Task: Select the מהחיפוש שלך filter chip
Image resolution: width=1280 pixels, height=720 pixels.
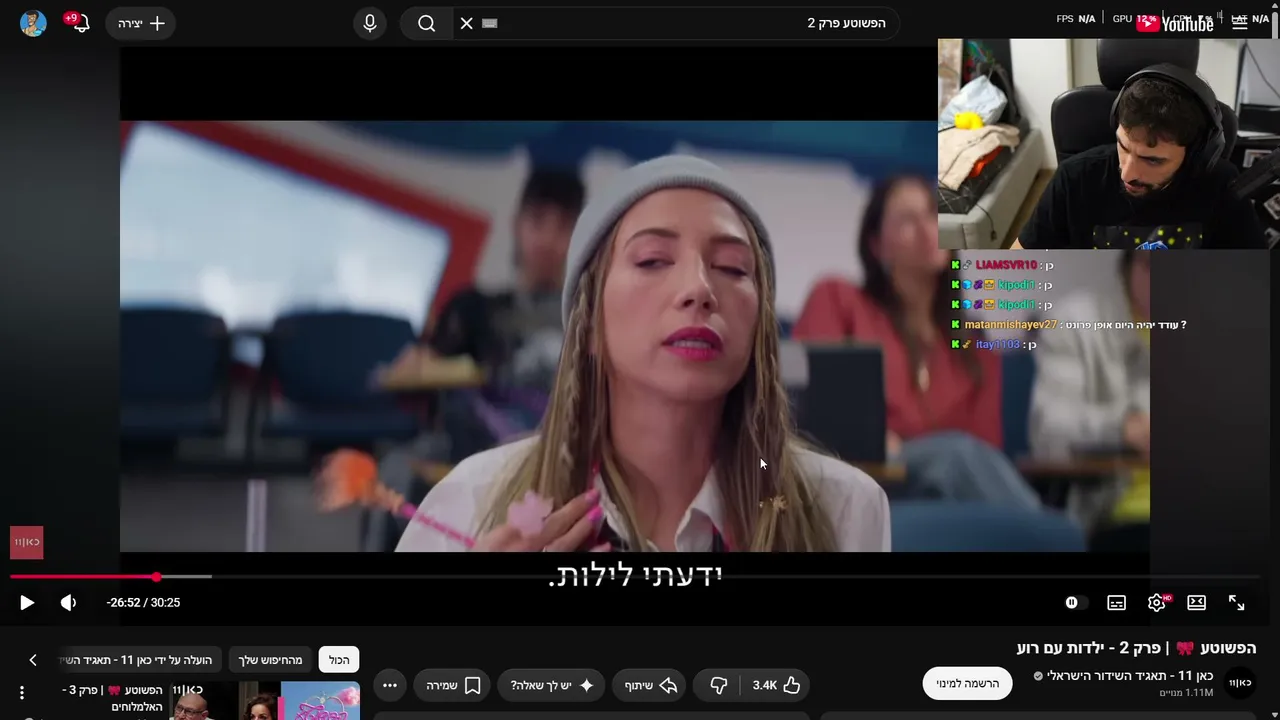Action: (x=270, y=660)
